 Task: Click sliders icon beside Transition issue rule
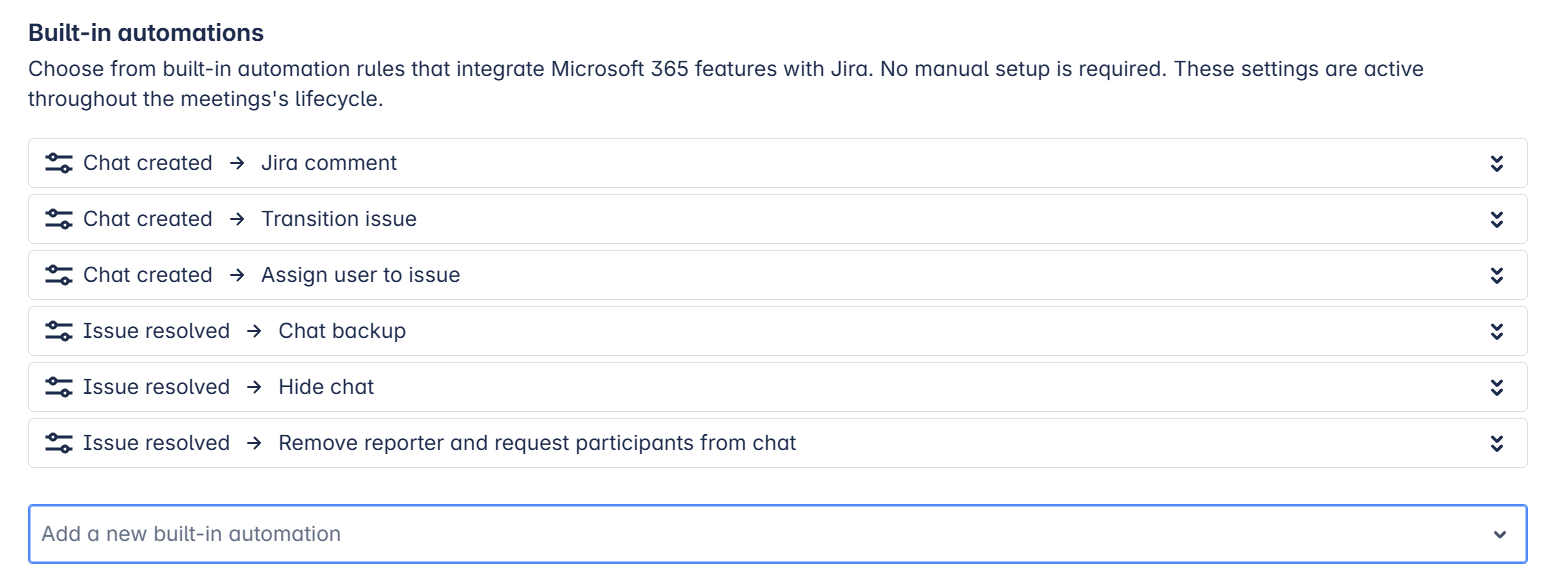click(x=59, y=219)
